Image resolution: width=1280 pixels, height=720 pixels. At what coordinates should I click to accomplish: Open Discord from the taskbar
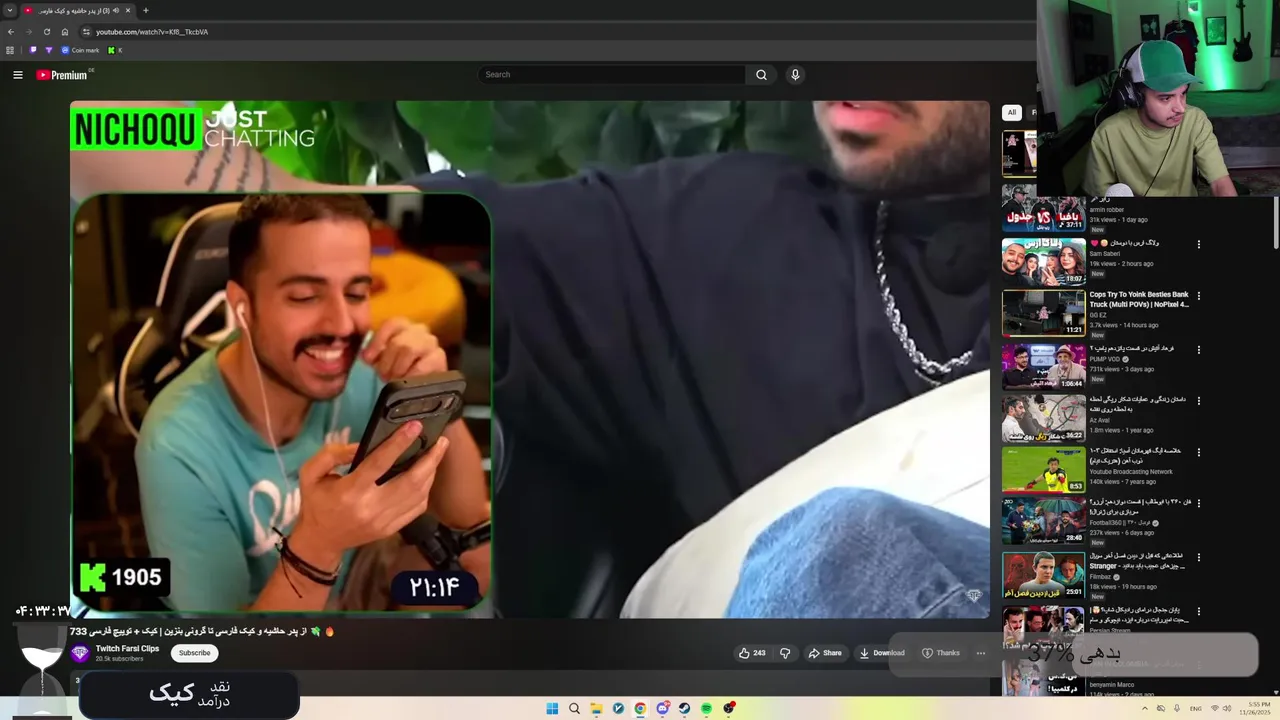662,708
